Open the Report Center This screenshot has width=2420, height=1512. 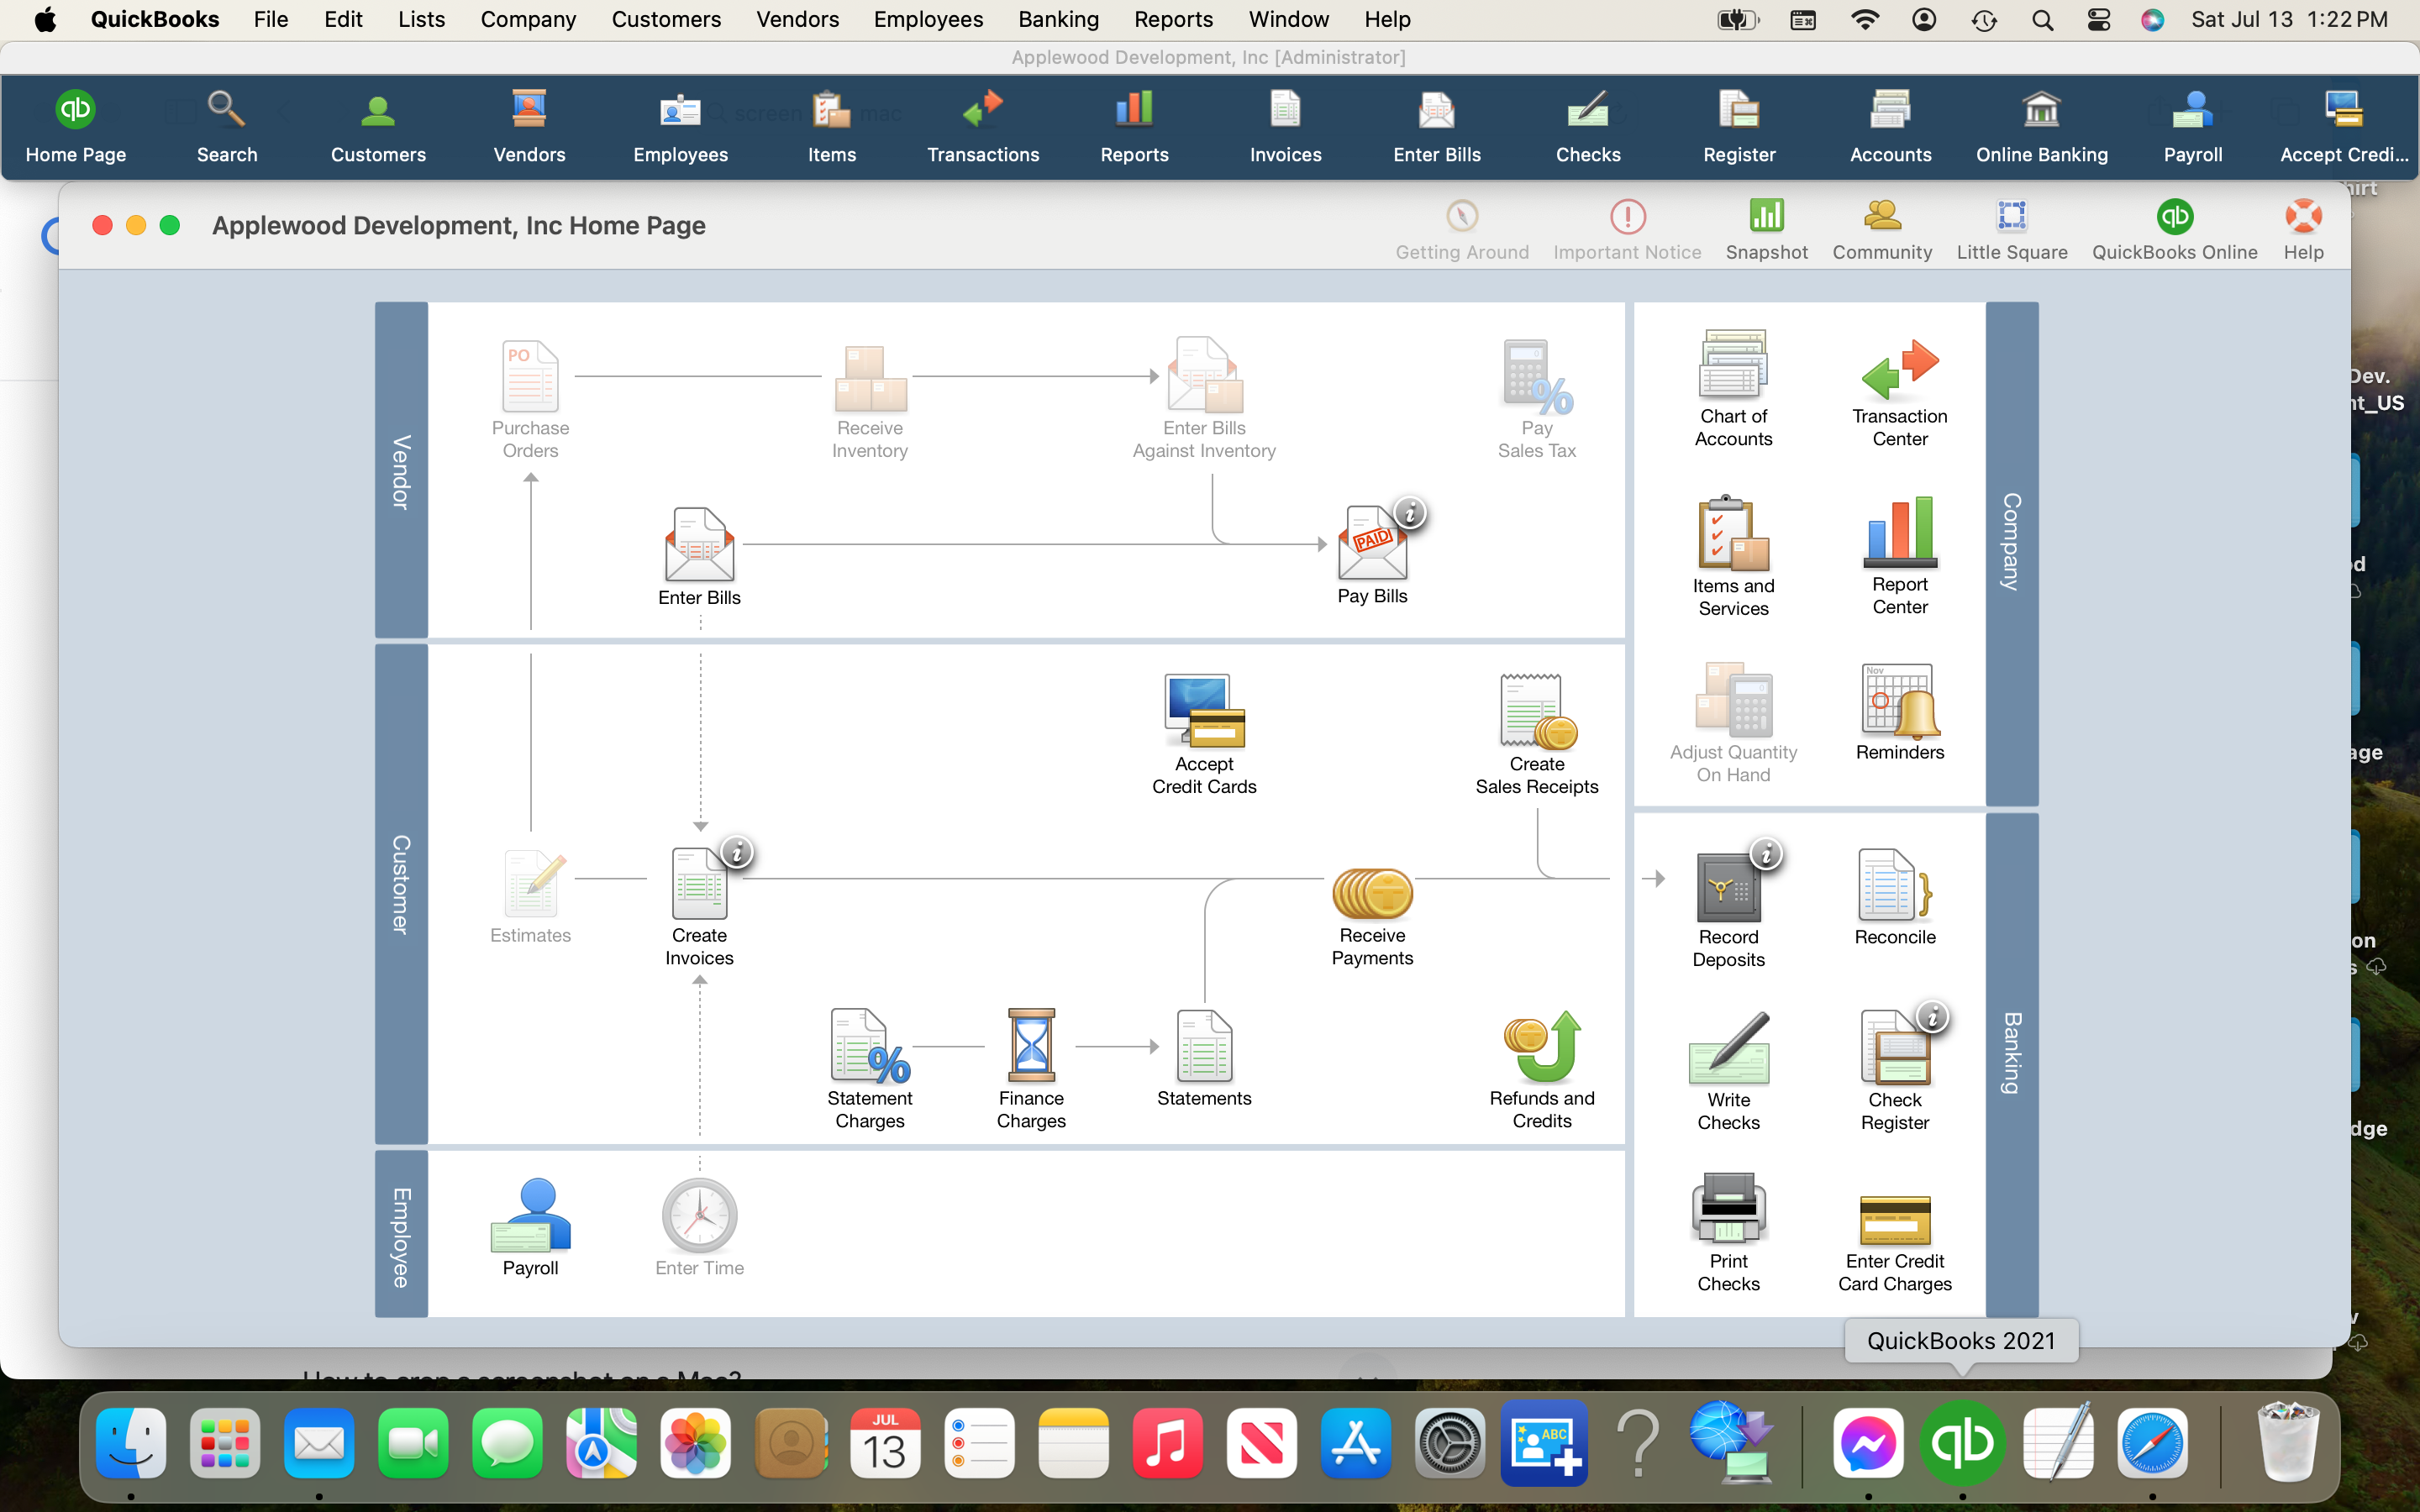1899,533
